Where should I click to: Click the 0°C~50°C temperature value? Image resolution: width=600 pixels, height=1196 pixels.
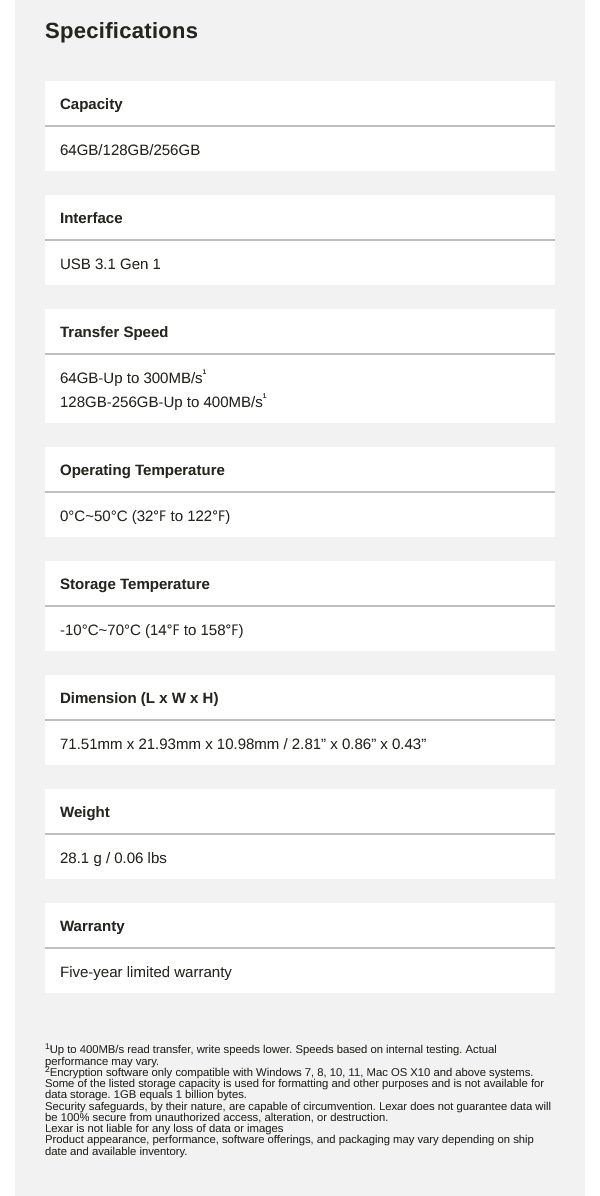[x=145, y=516]
